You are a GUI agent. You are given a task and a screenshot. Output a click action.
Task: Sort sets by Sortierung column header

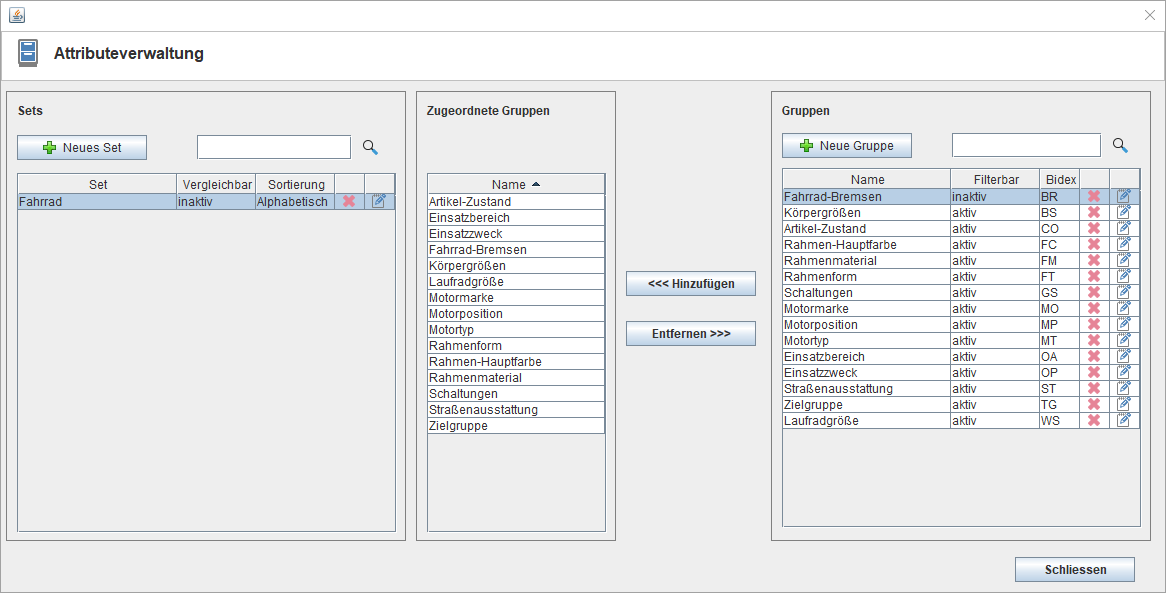(x=296, y=184)
